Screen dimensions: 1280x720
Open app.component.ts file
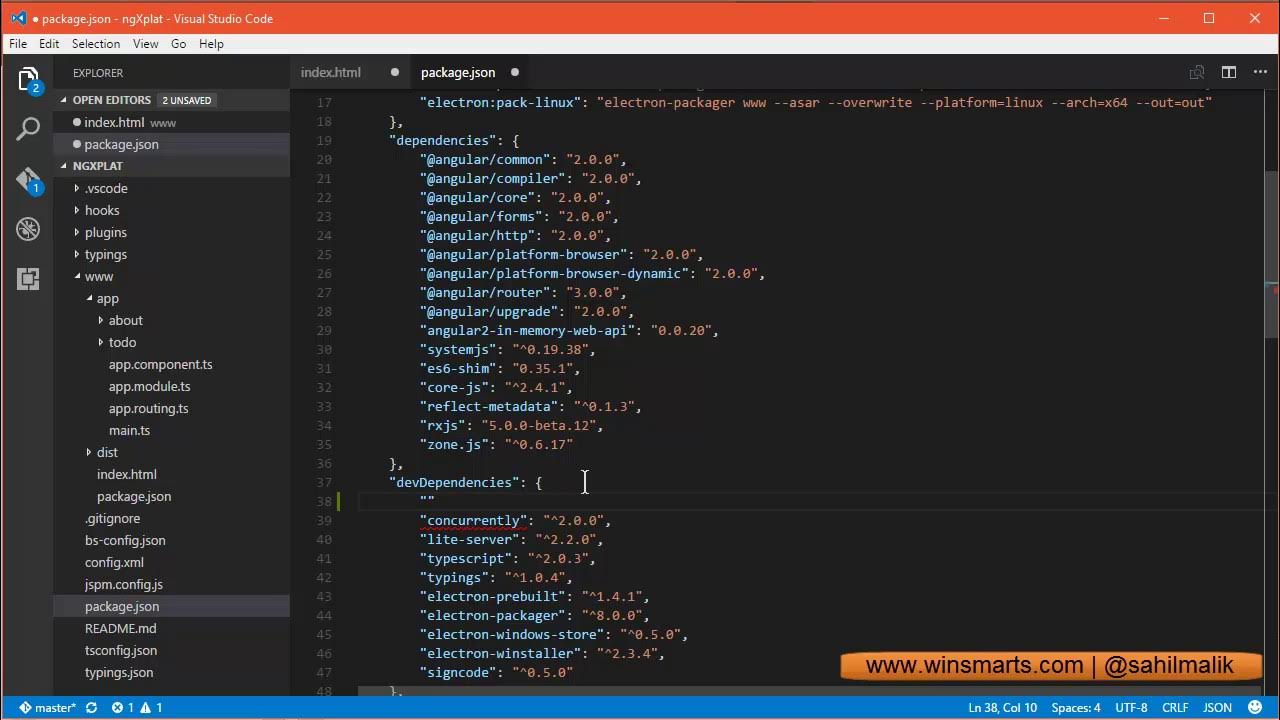160,364
